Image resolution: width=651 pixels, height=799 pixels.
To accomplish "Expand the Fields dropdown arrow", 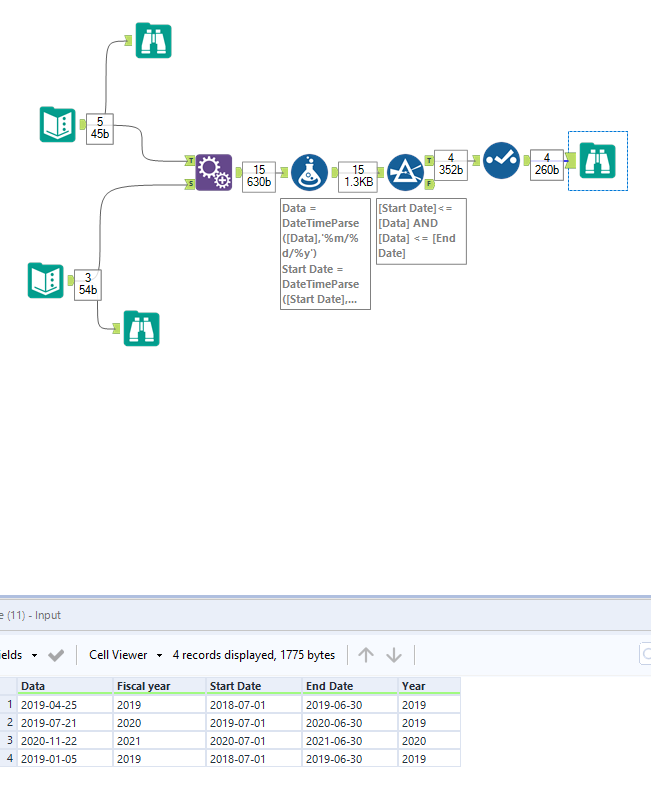I will 34,655.
